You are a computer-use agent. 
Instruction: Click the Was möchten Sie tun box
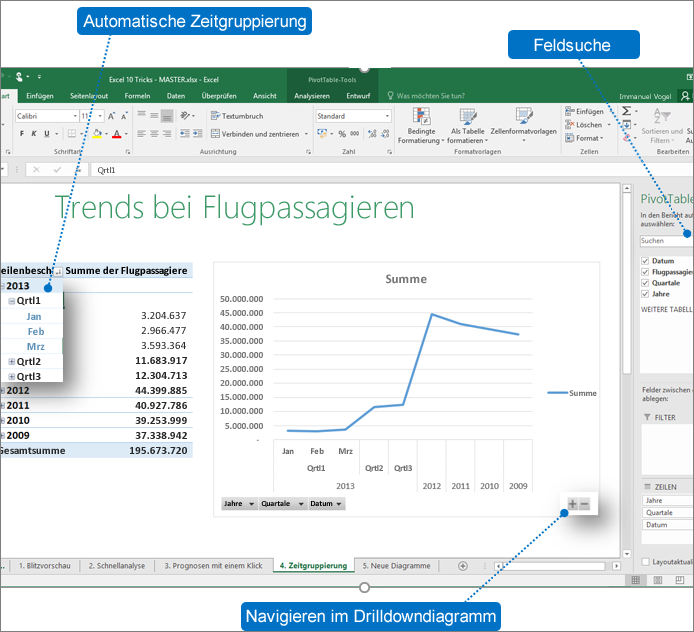(426, 96)
